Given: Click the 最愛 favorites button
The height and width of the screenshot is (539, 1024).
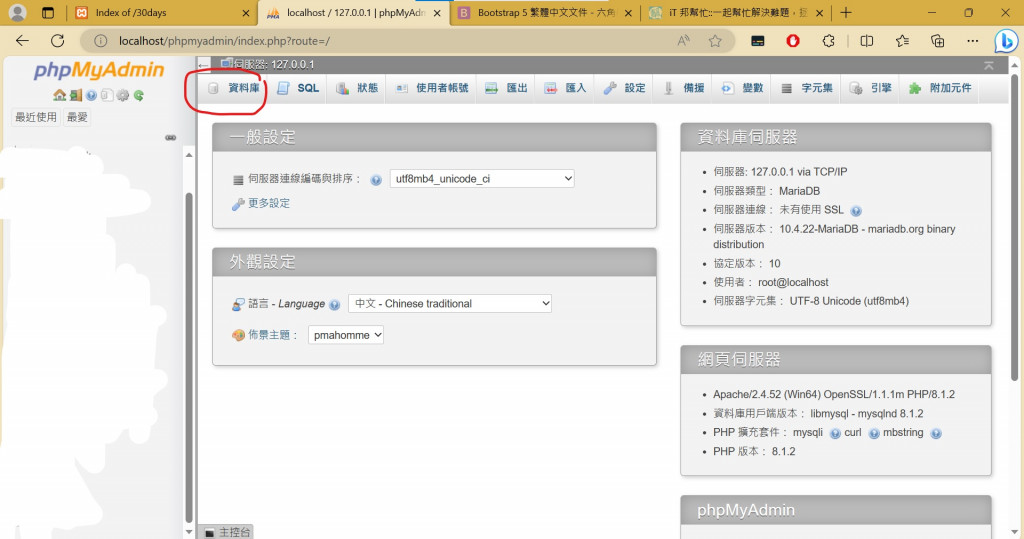Looking at the screenshot, I should point(77,118).
